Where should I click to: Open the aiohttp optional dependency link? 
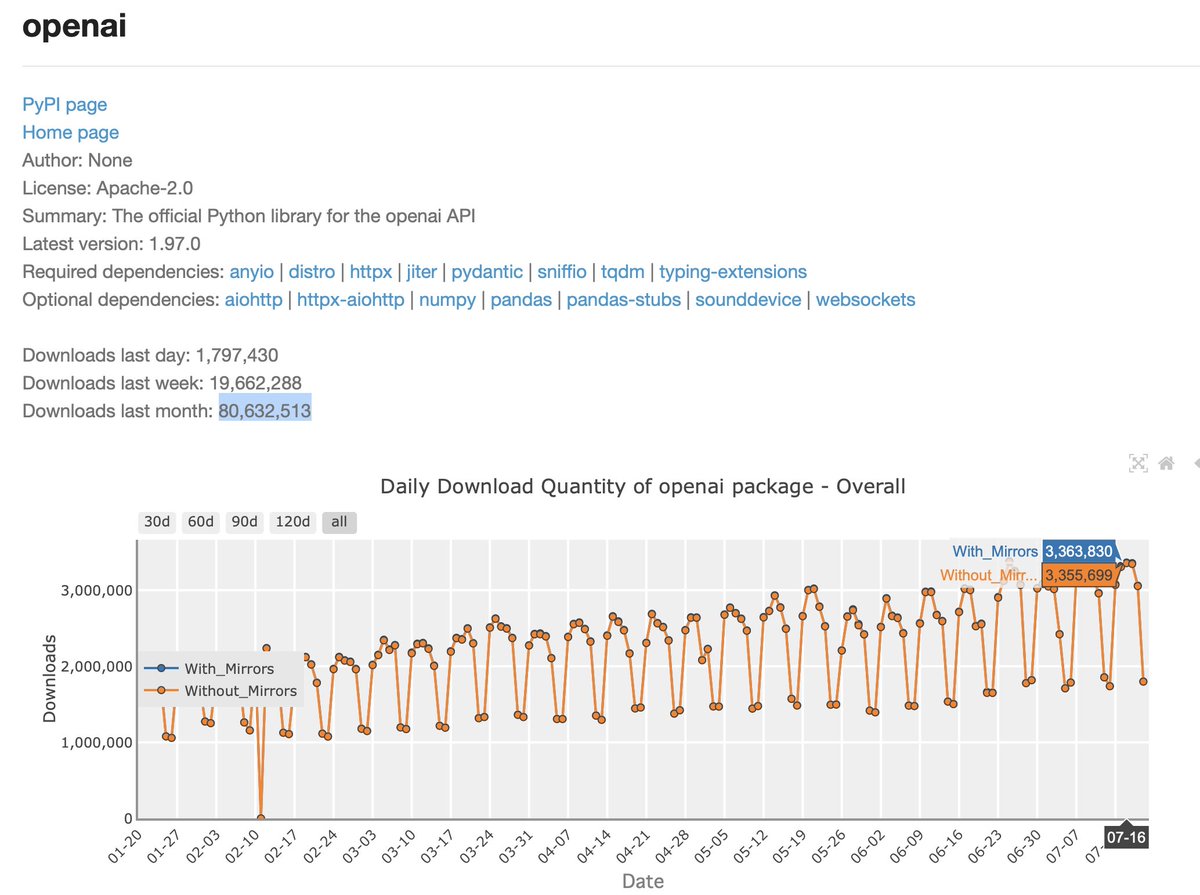tap(253, 300)
